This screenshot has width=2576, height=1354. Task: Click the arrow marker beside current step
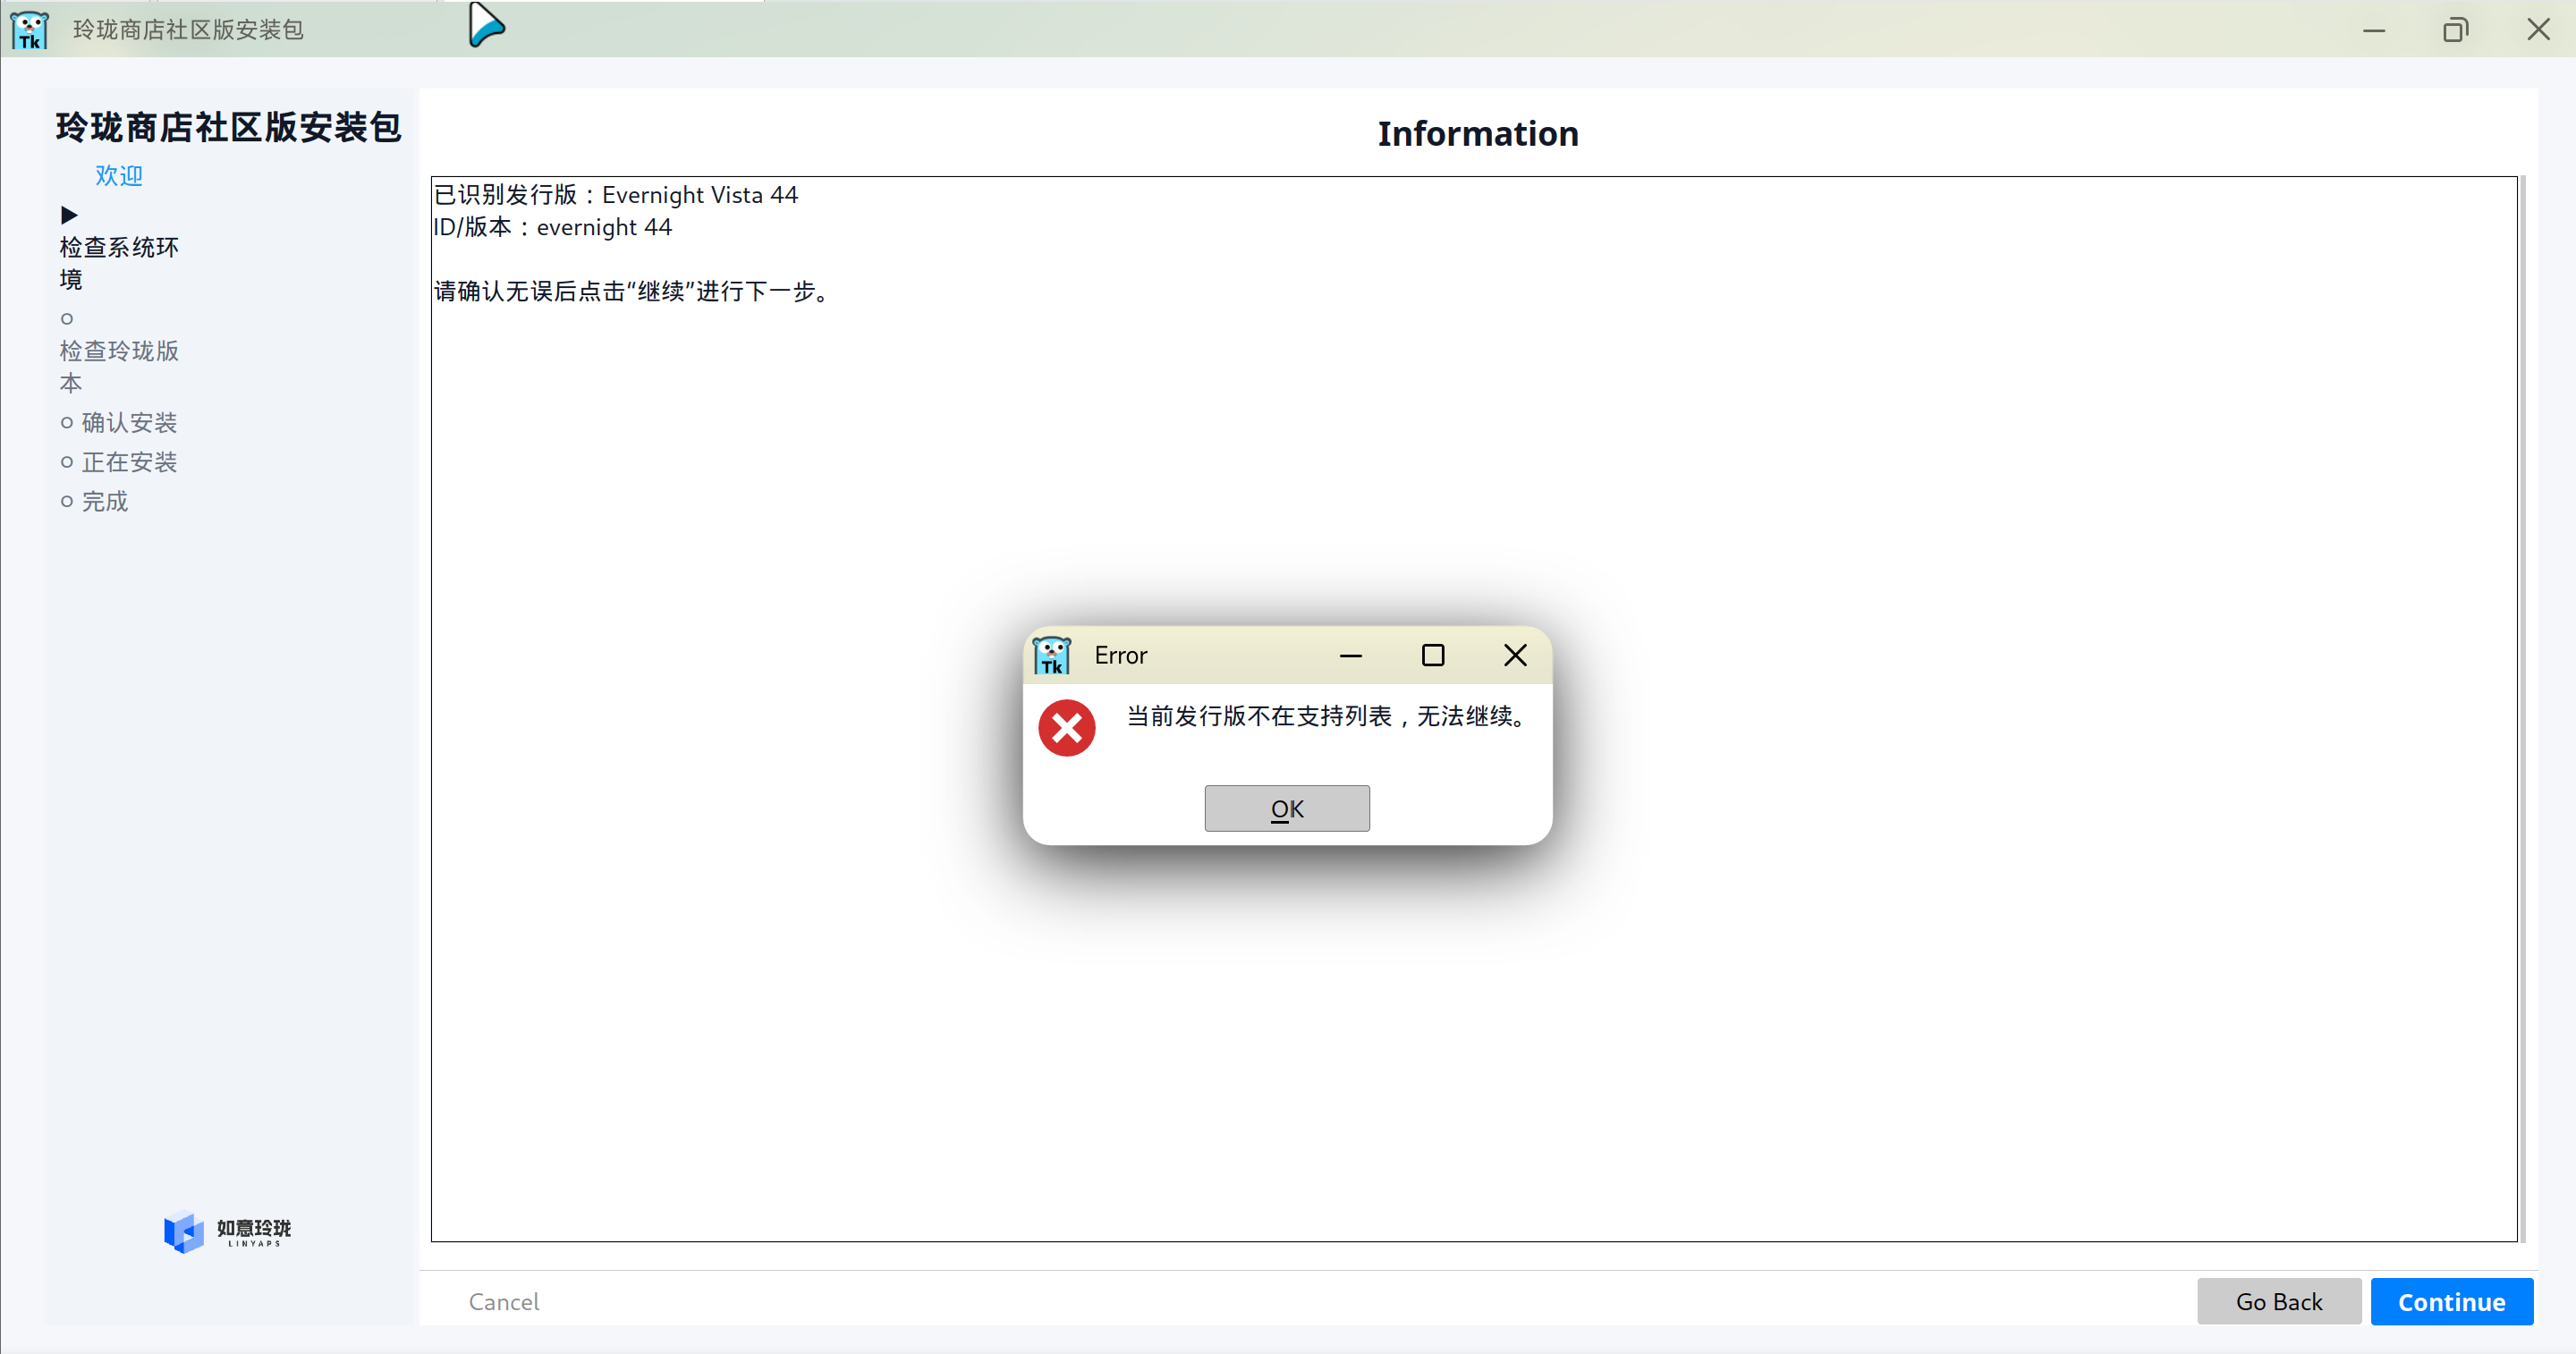[x=69, y=215]
